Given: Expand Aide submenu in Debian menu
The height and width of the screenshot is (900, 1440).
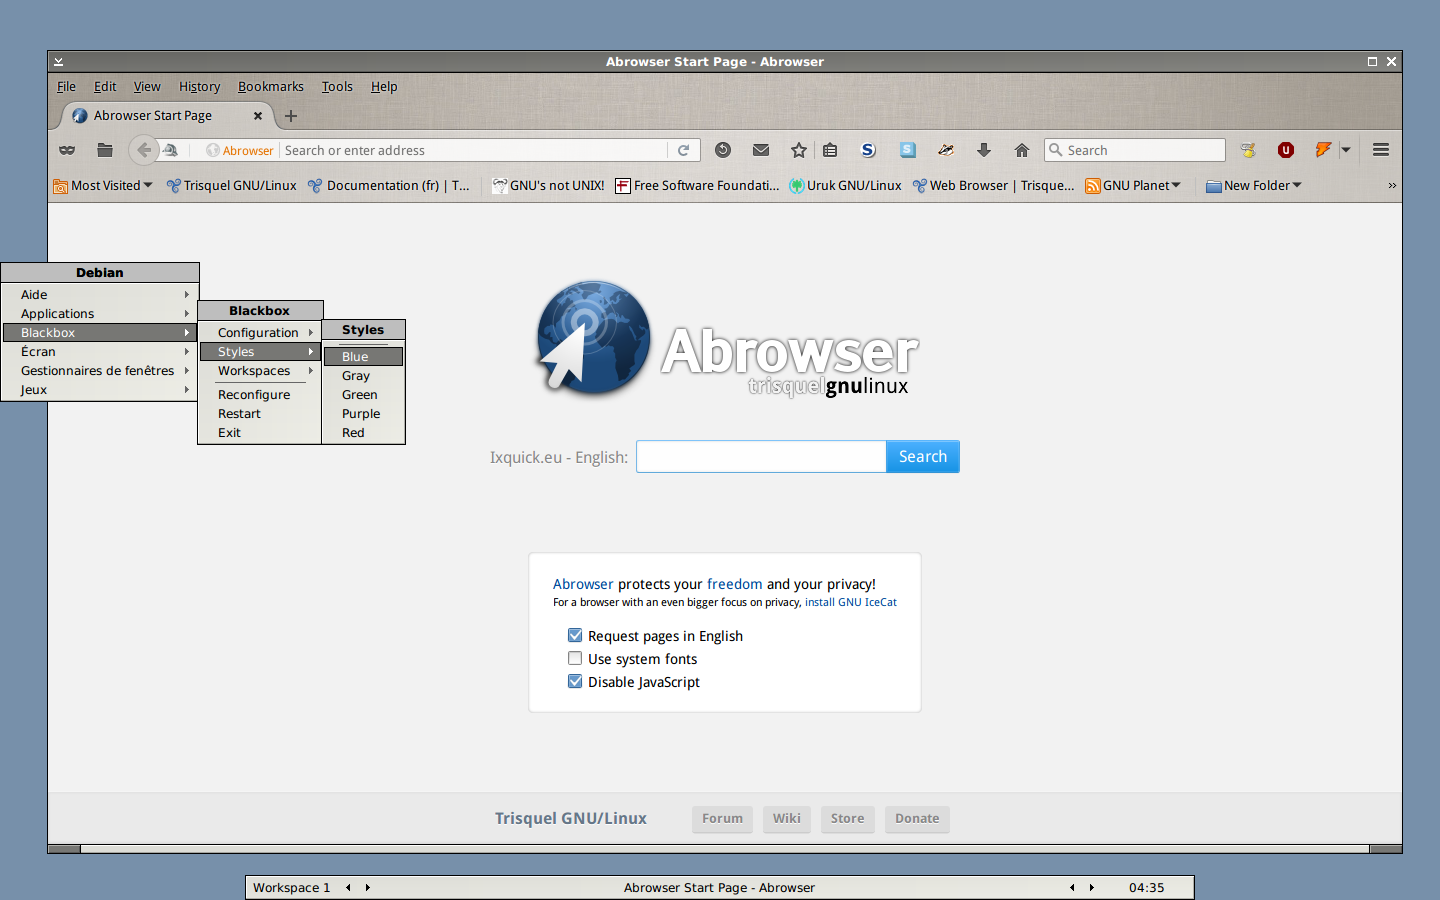Looking at the screenshot, I should click(100, 294).
